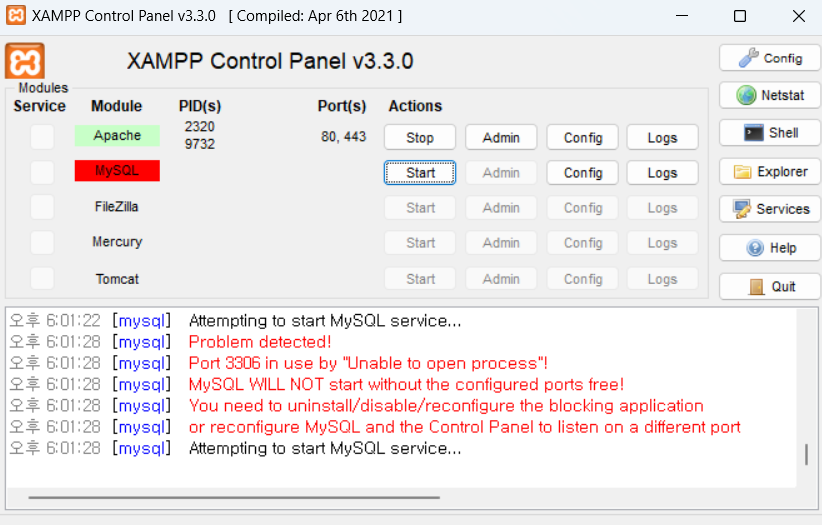
Task: Click the Port(s) column header
Action: 342,106
